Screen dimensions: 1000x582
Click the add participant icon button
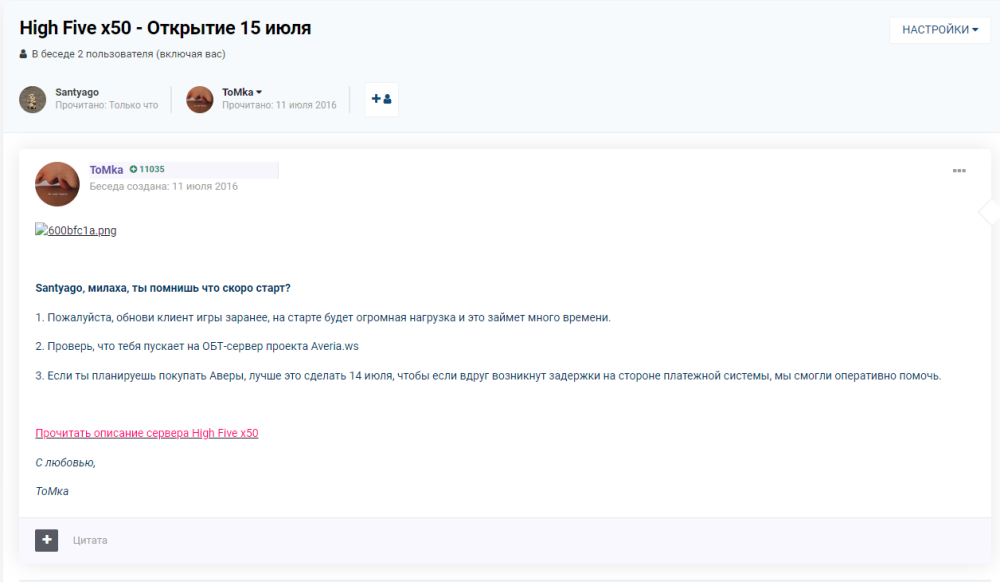[x=381, y=99]
